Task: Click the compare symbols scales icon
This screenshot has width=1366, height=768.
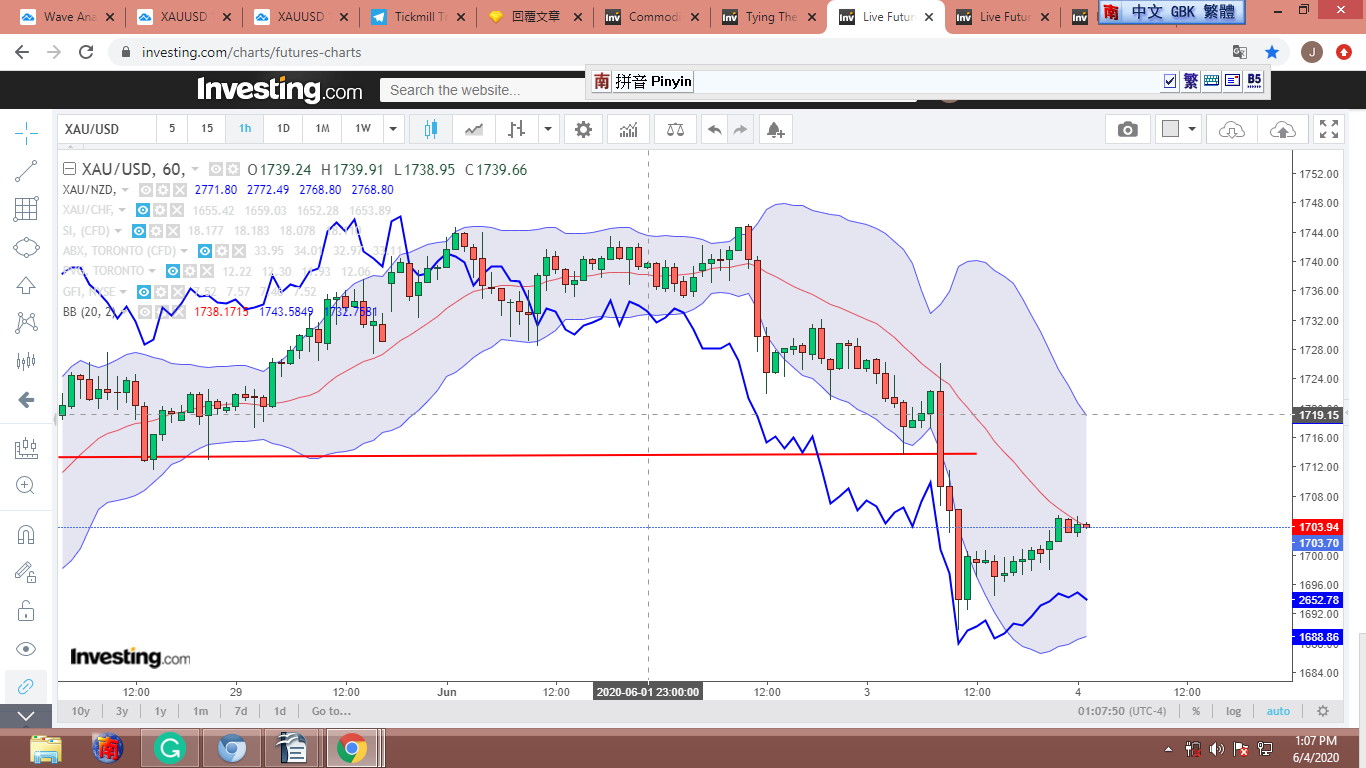Action: [675, 129]
